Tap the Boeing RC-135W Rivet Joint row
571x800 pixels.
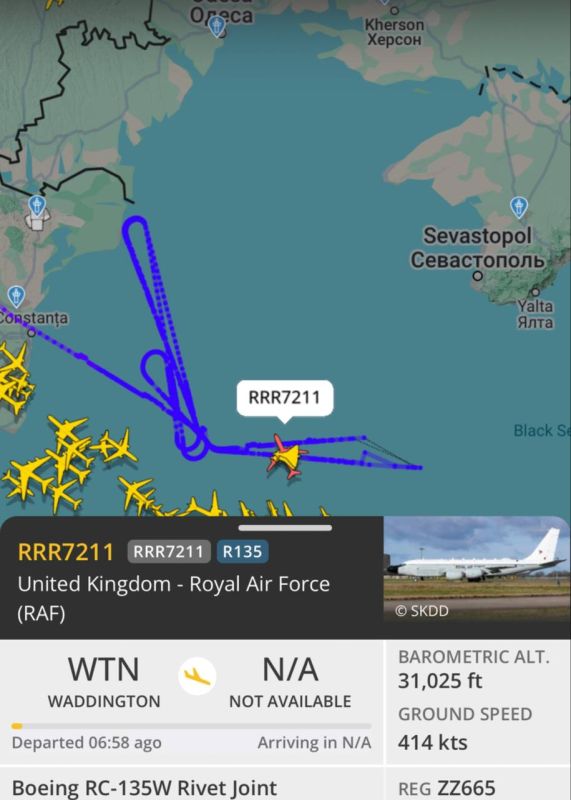144,788
